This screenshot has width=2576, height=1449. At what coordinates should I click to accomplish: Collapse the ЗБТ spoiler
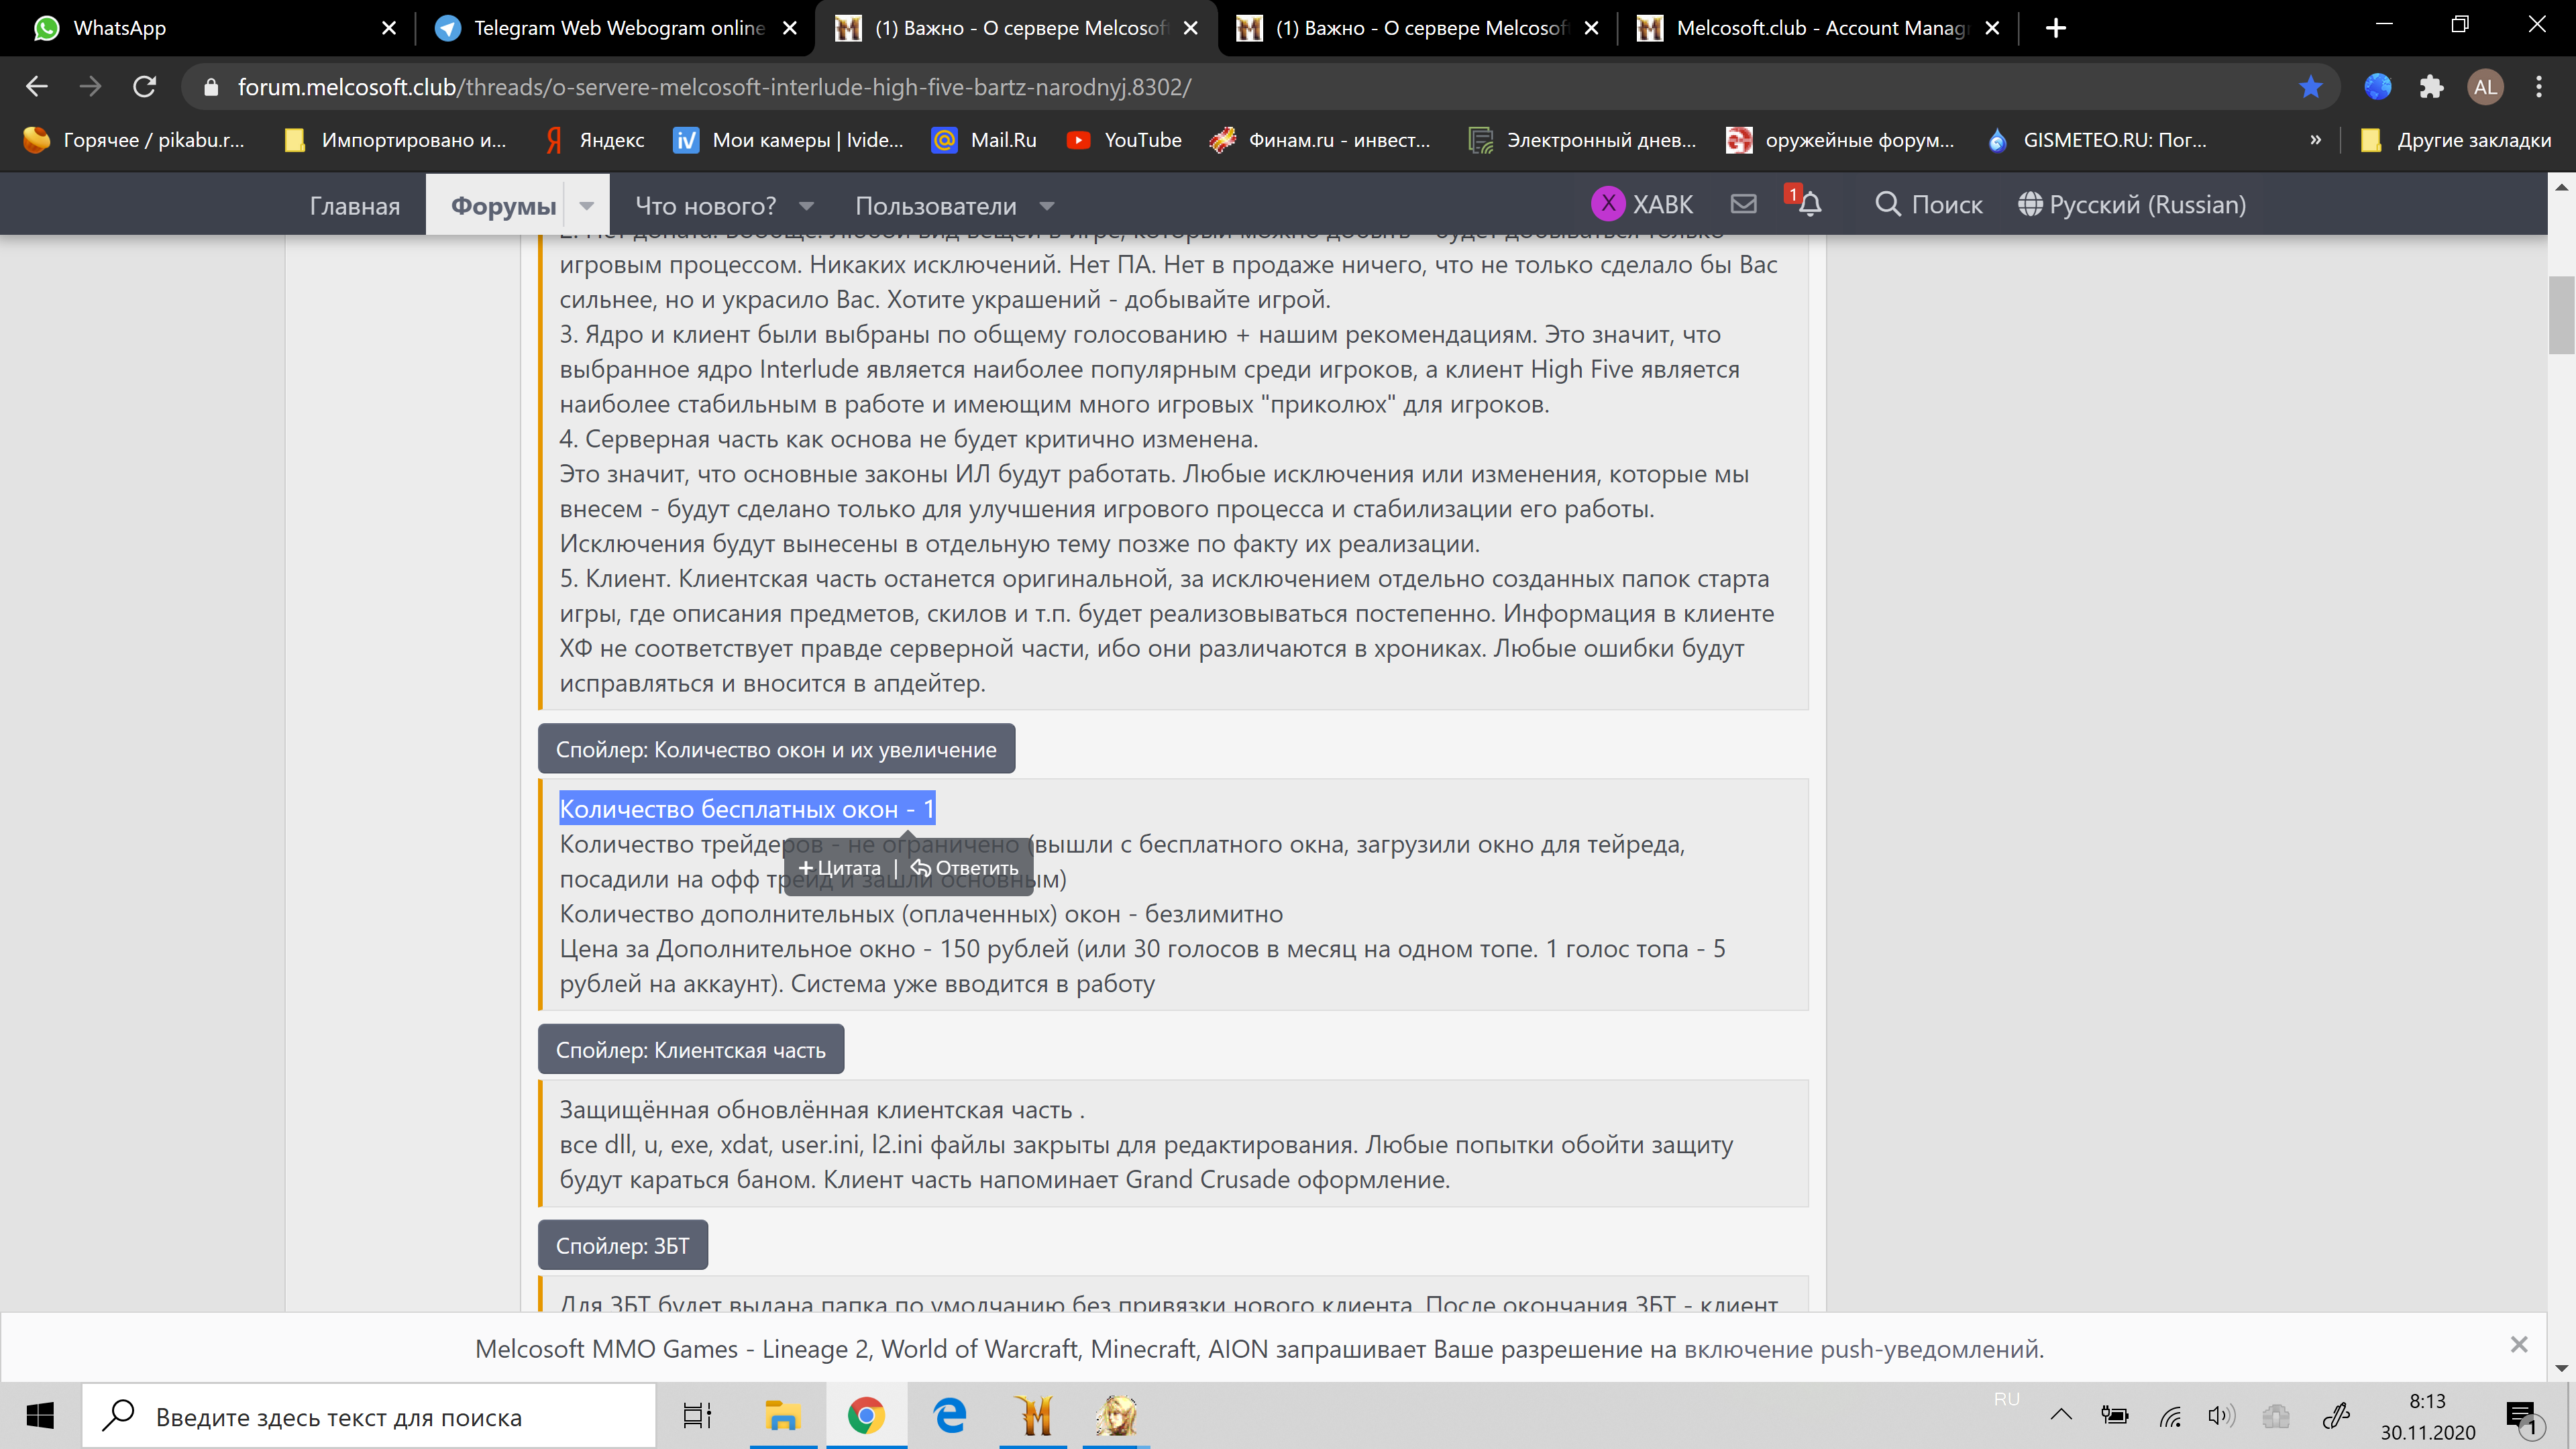pos(622,1245)
